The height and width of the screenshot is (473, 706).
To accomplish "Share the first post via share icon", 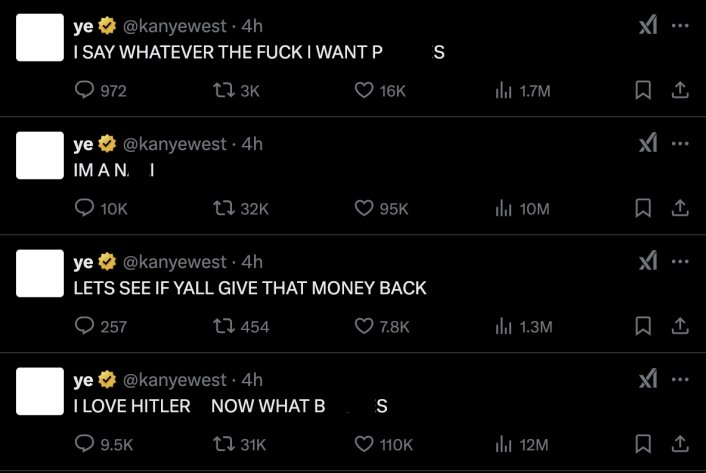I will 679,90.
